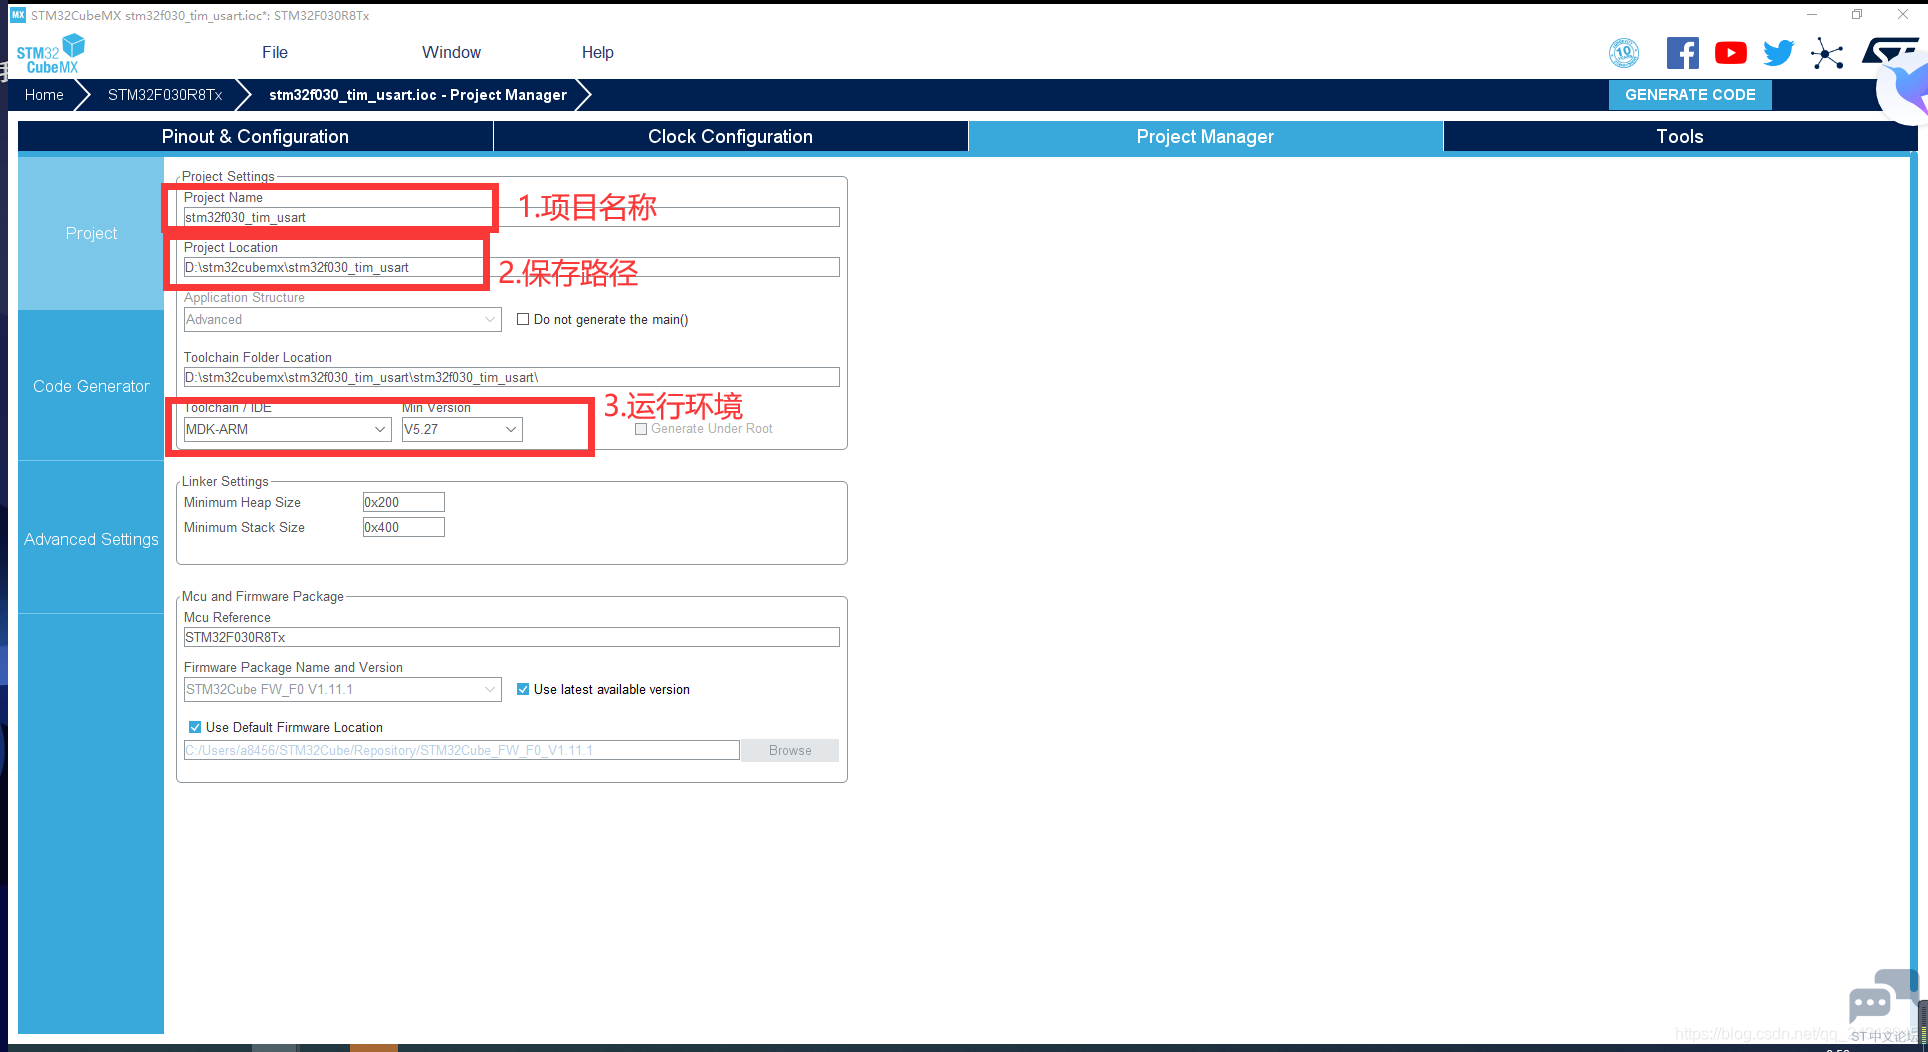Click the Project Location input field

511,268
